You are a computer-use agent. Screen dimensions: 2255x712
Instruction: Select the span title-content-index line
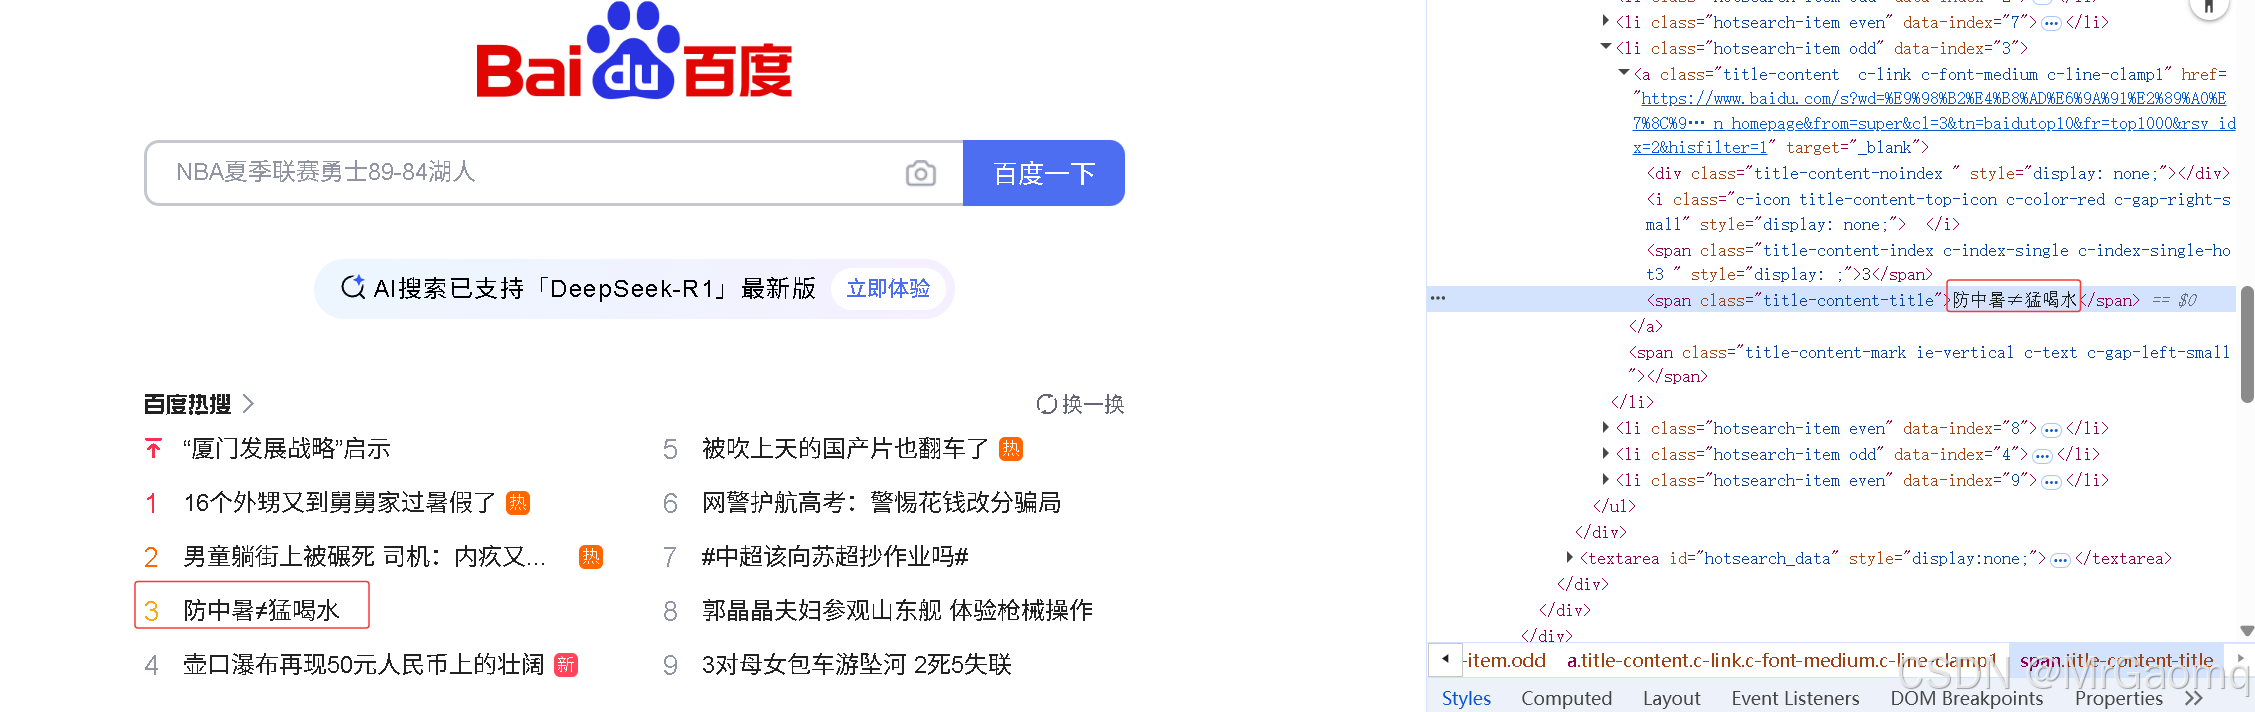tap(1938, 262)
